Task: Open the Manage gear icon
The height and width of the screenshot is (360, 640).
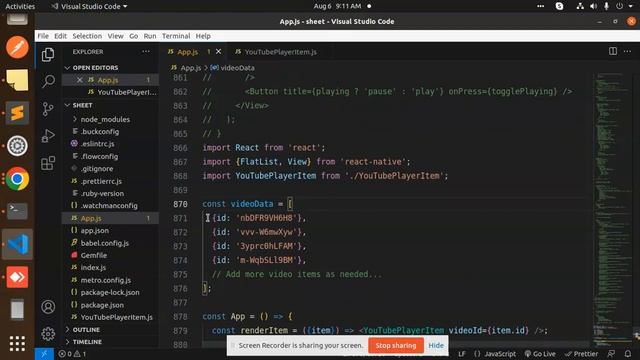Action: point(48,334)
